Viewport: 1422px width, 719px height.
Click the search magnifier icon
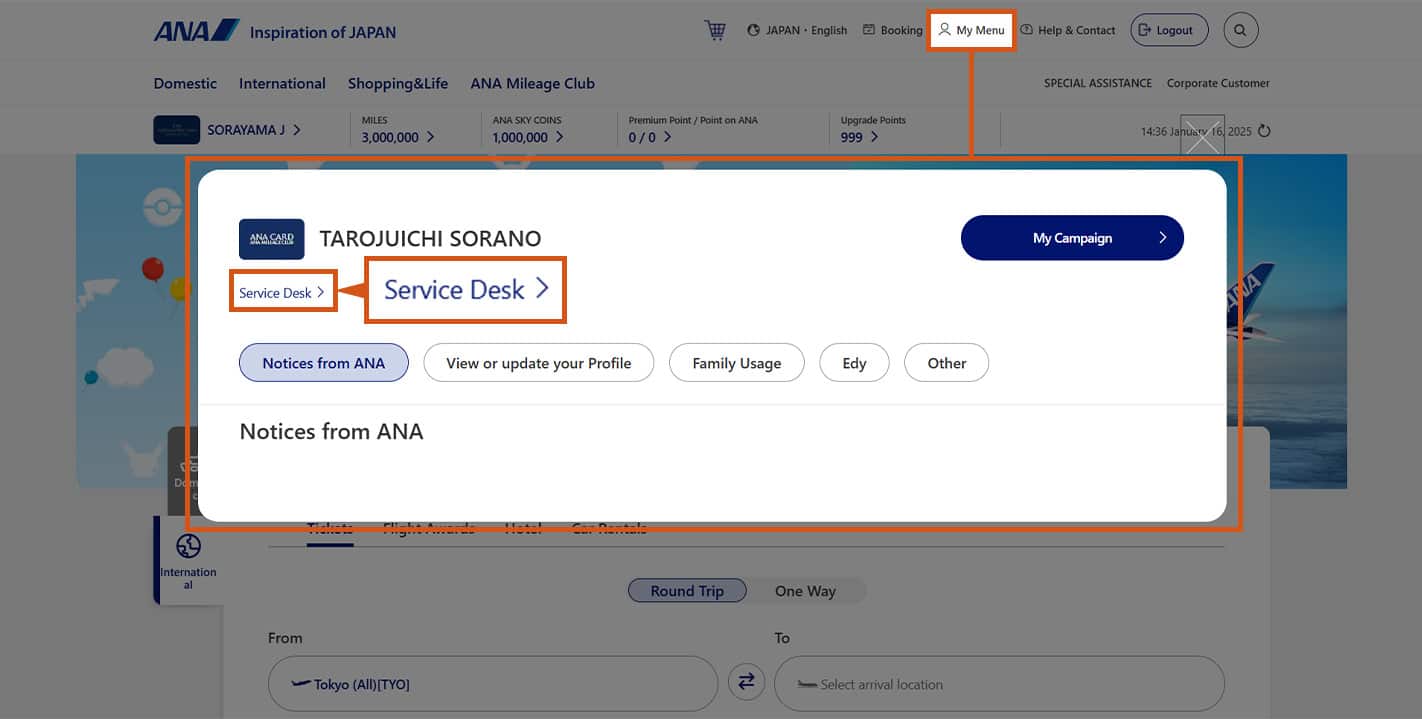pyautogui.click(x=1240, y=30)
